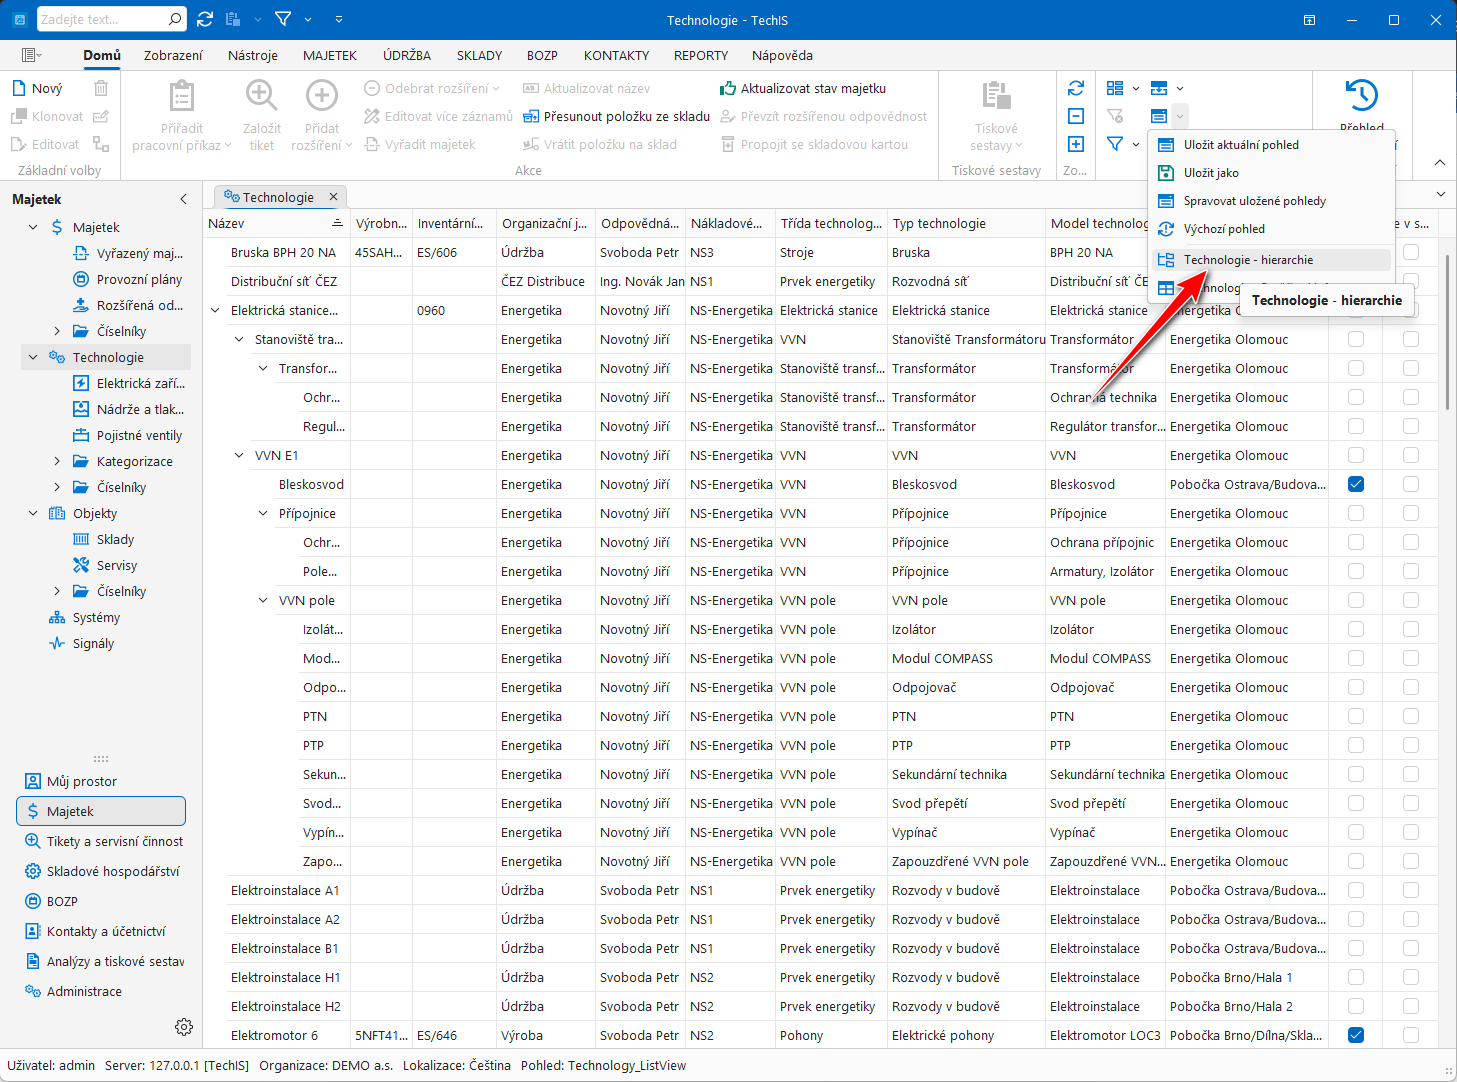1457x1082 pixels.
Task: Open the REPORTY ribbon tab
Action: tap(701, 55)
